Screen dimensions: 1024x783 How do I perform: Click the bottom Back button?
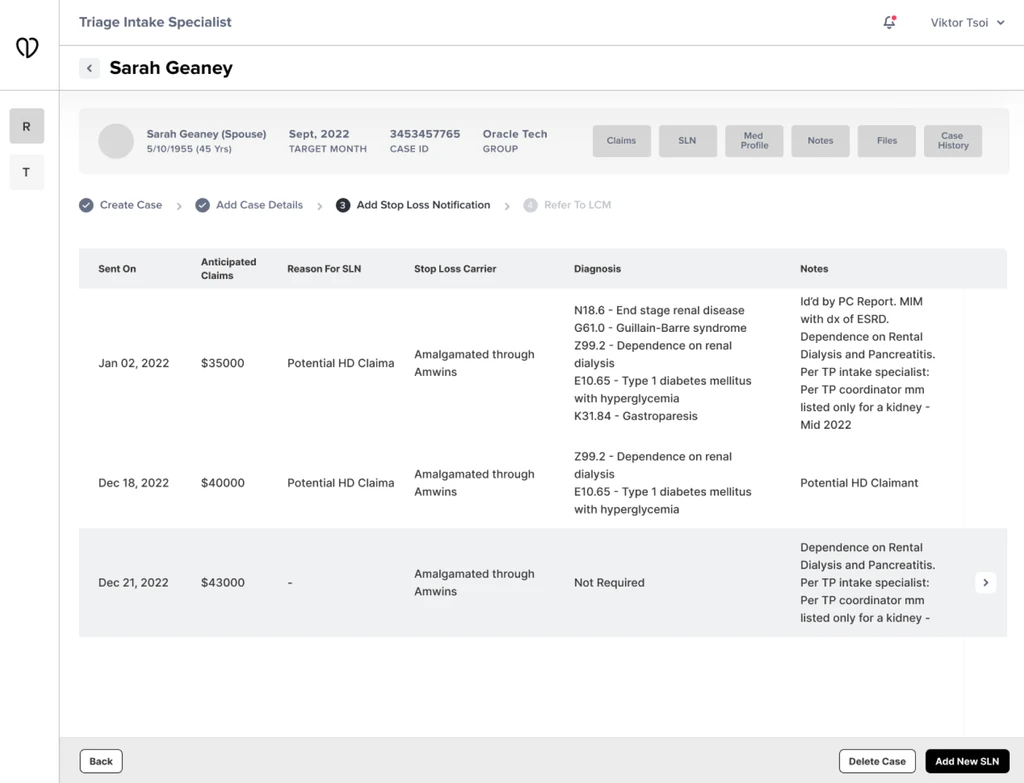tap(101, 761)
